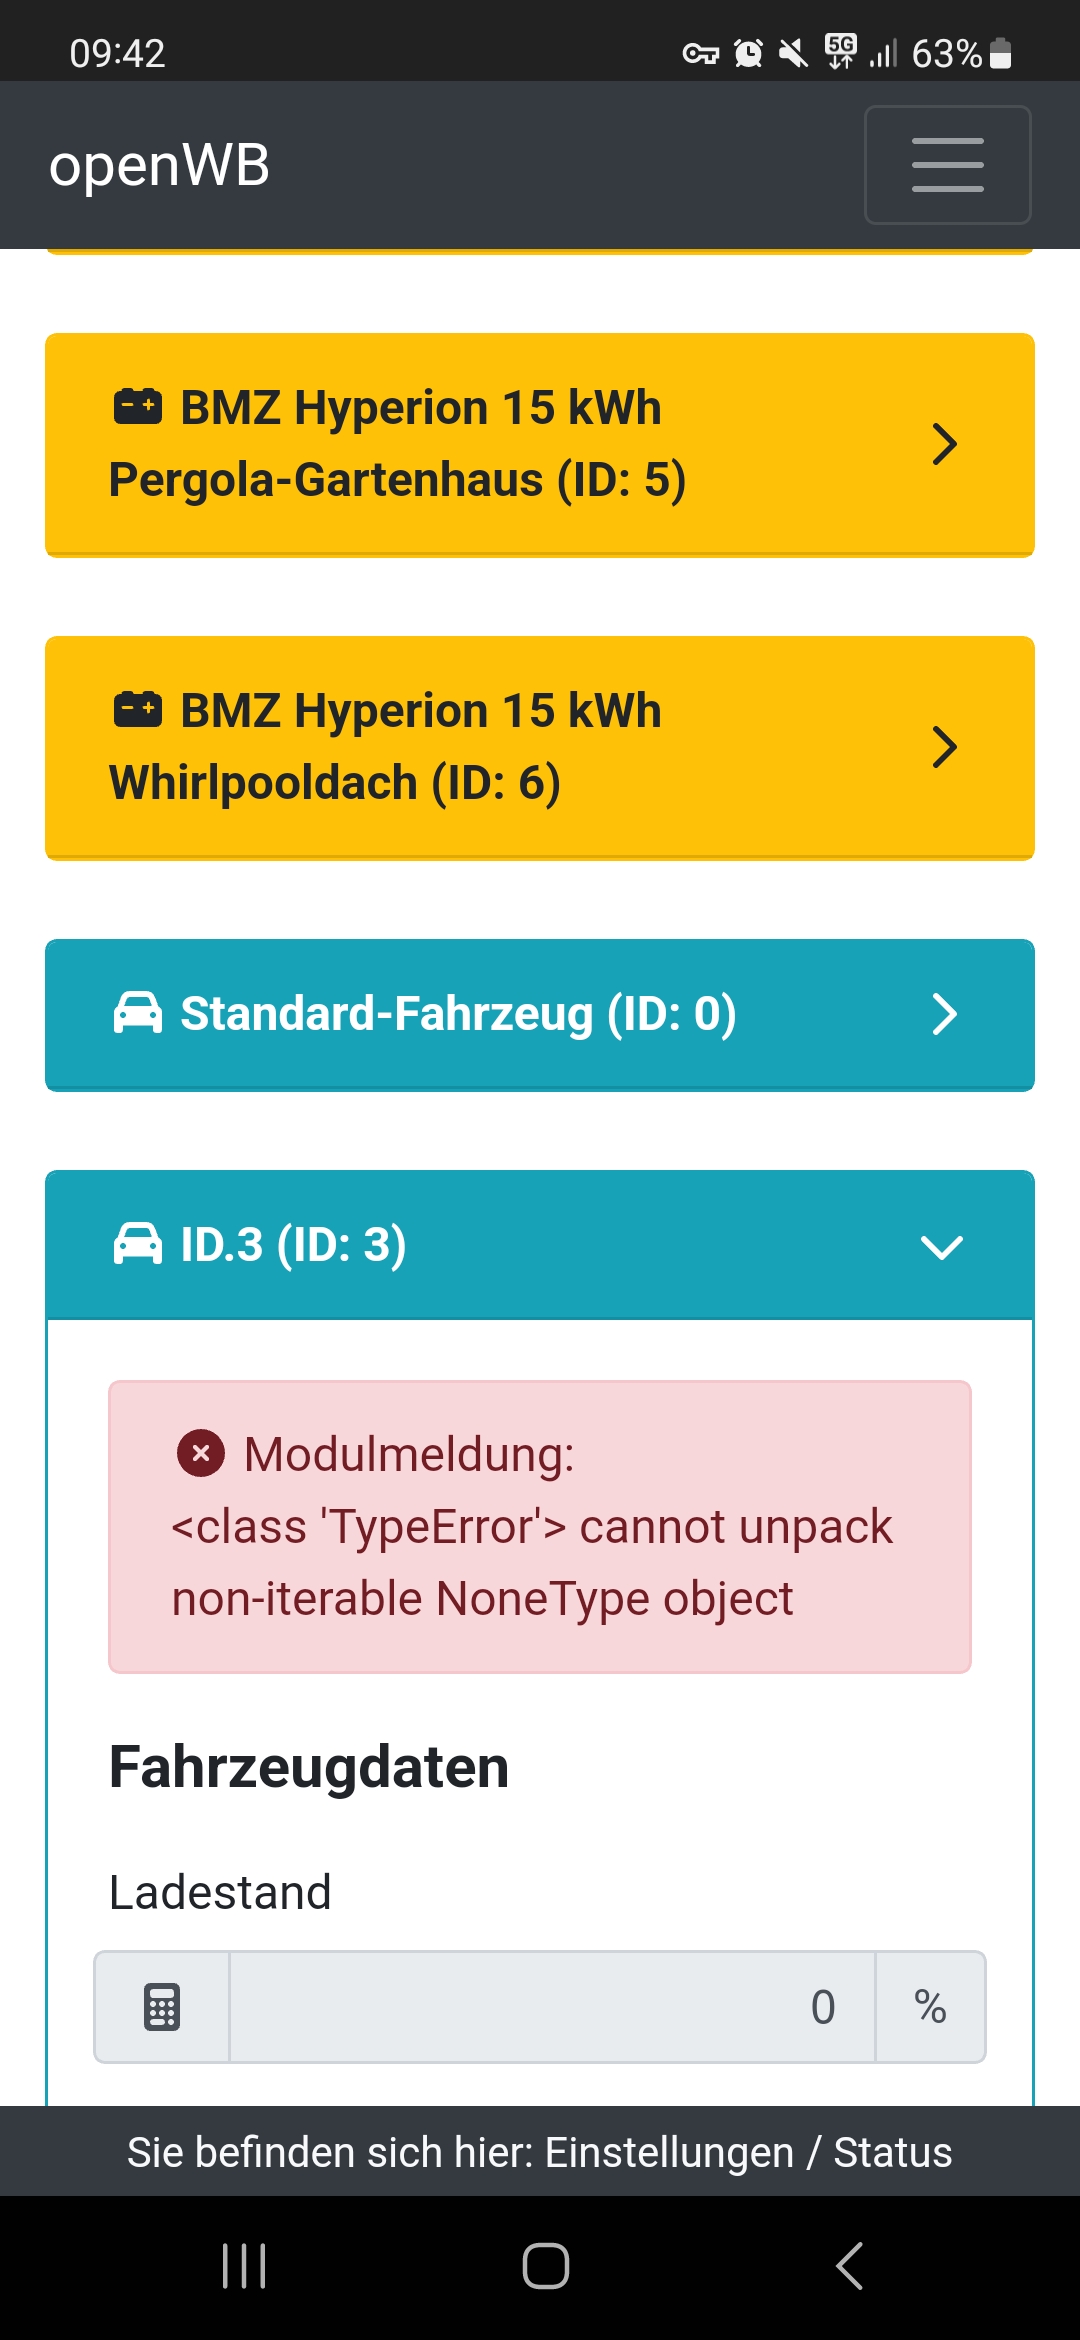Click the BMZ Hyperion Pergola-Gartenhaus header
The height and width of the screenshot is (2340, 1080).
click(x=420, y=444)
